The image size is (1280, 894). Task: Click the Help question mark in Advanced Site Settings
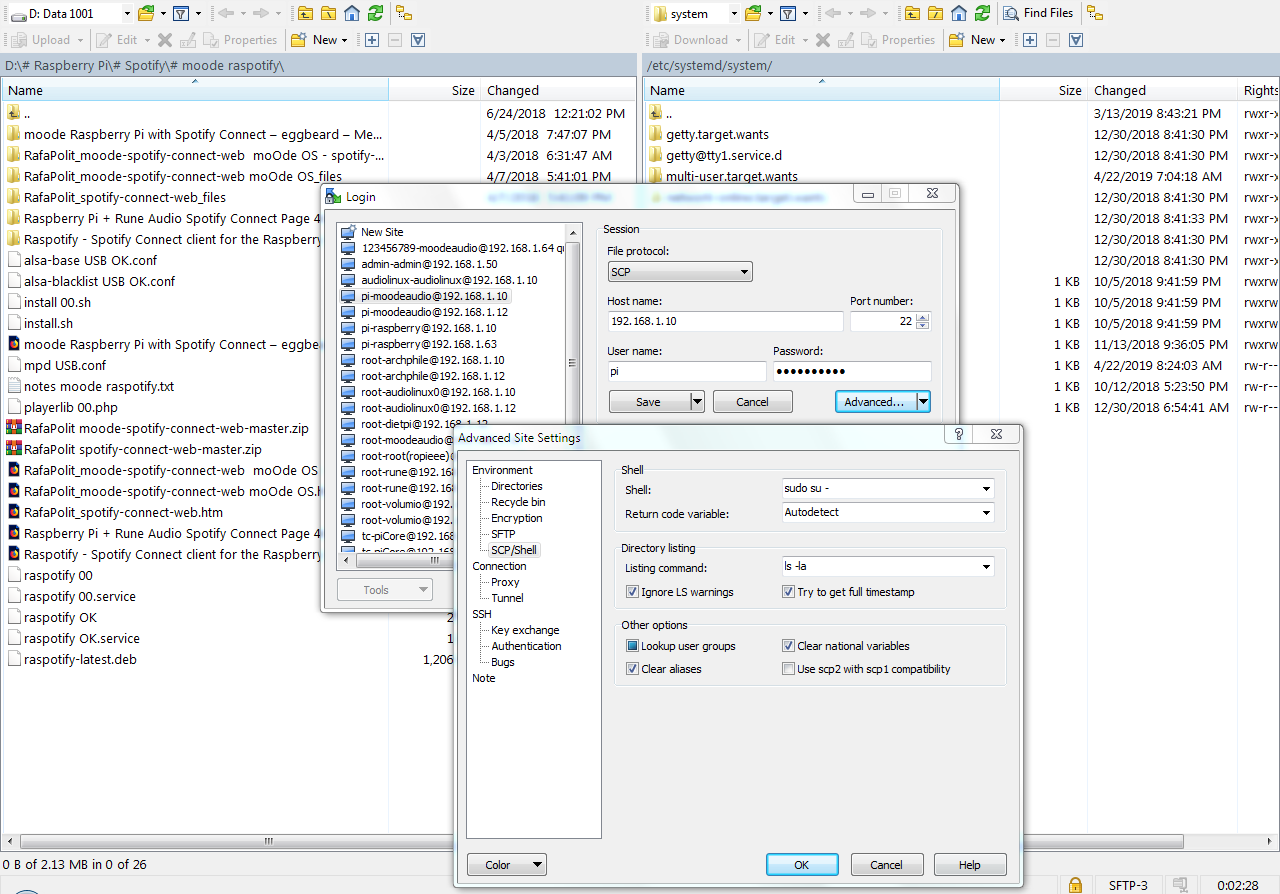tap(958, 435)
